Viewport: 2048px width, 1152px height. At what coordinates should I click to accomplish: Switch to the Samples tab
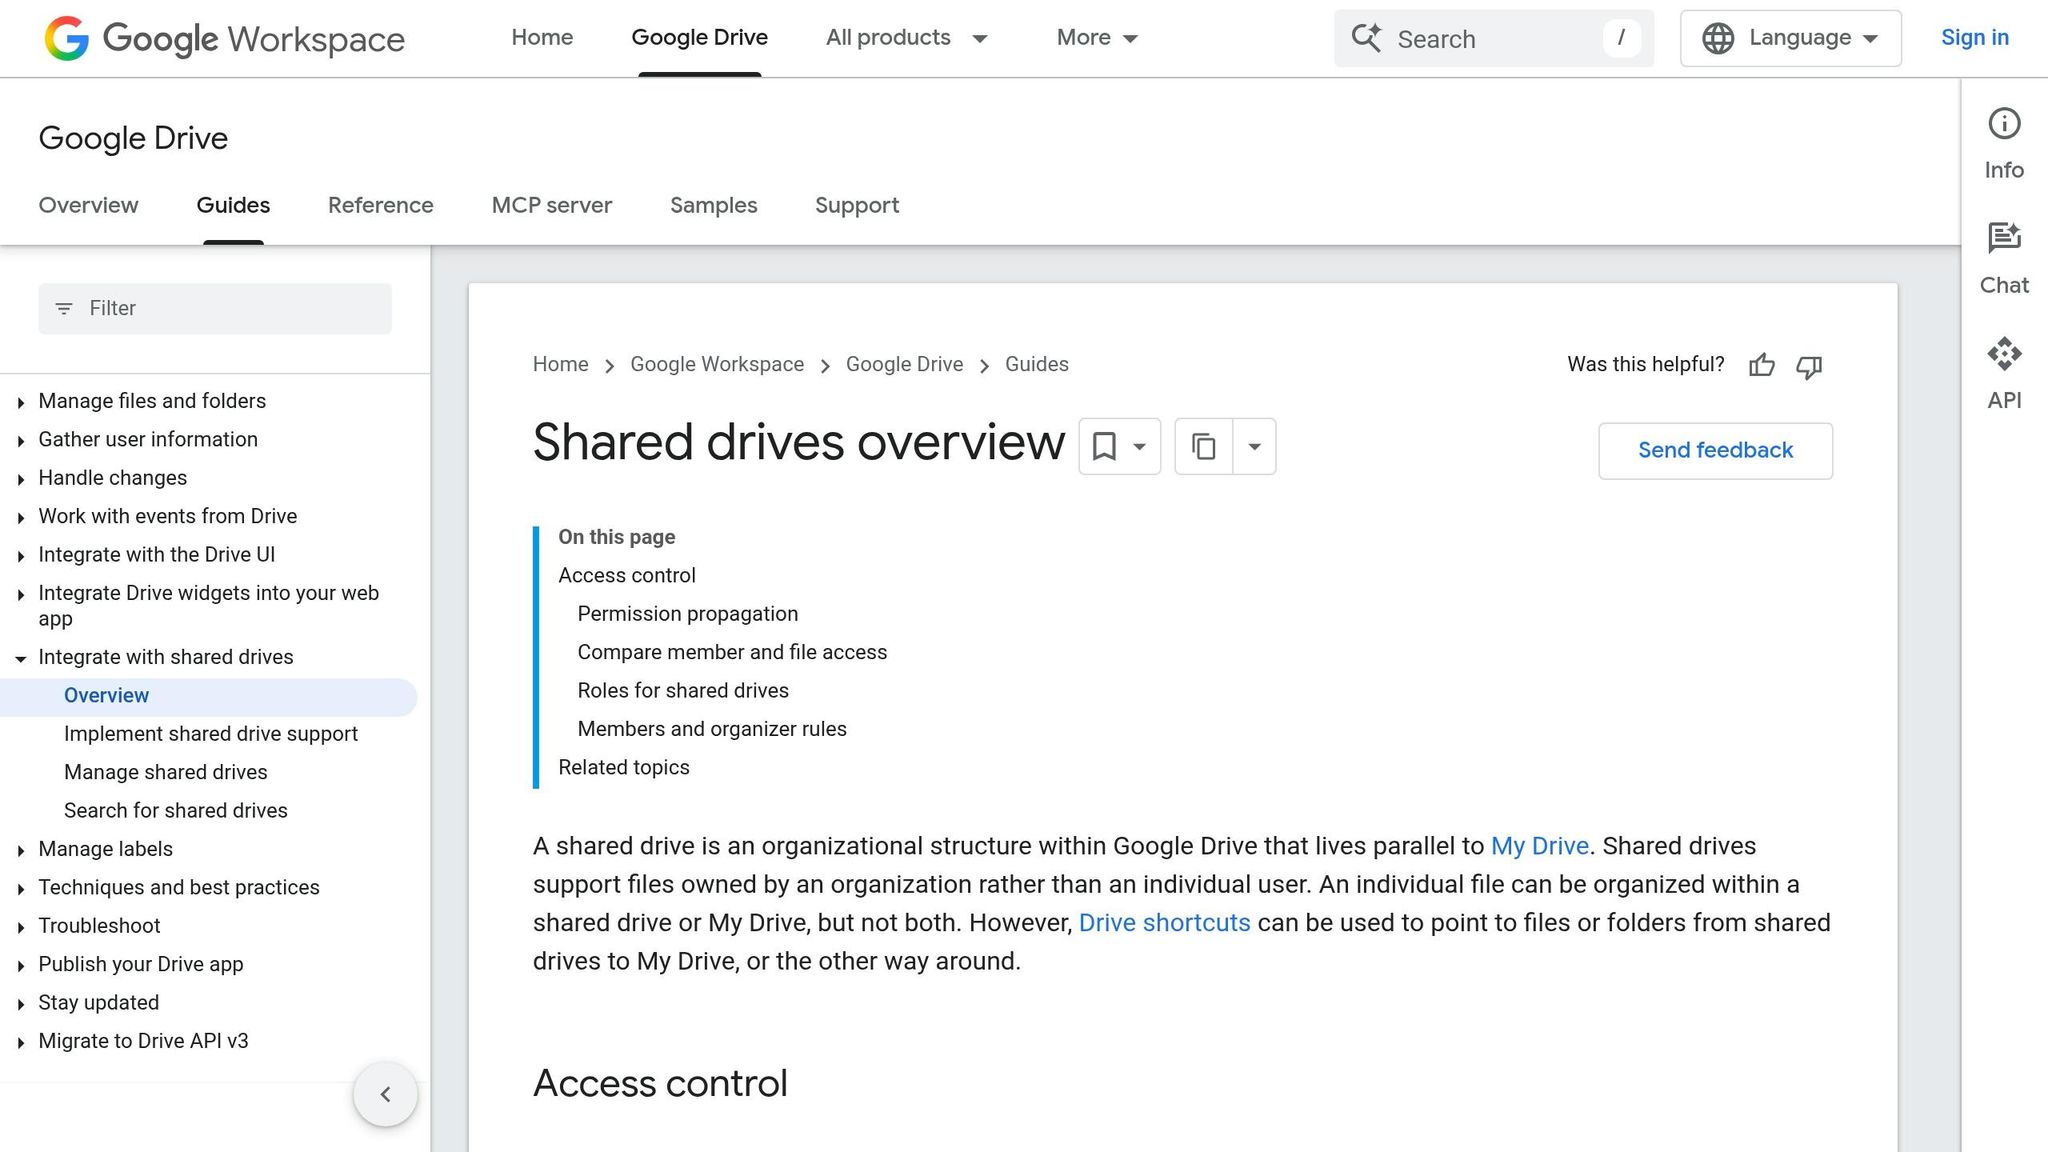point(713,205)
